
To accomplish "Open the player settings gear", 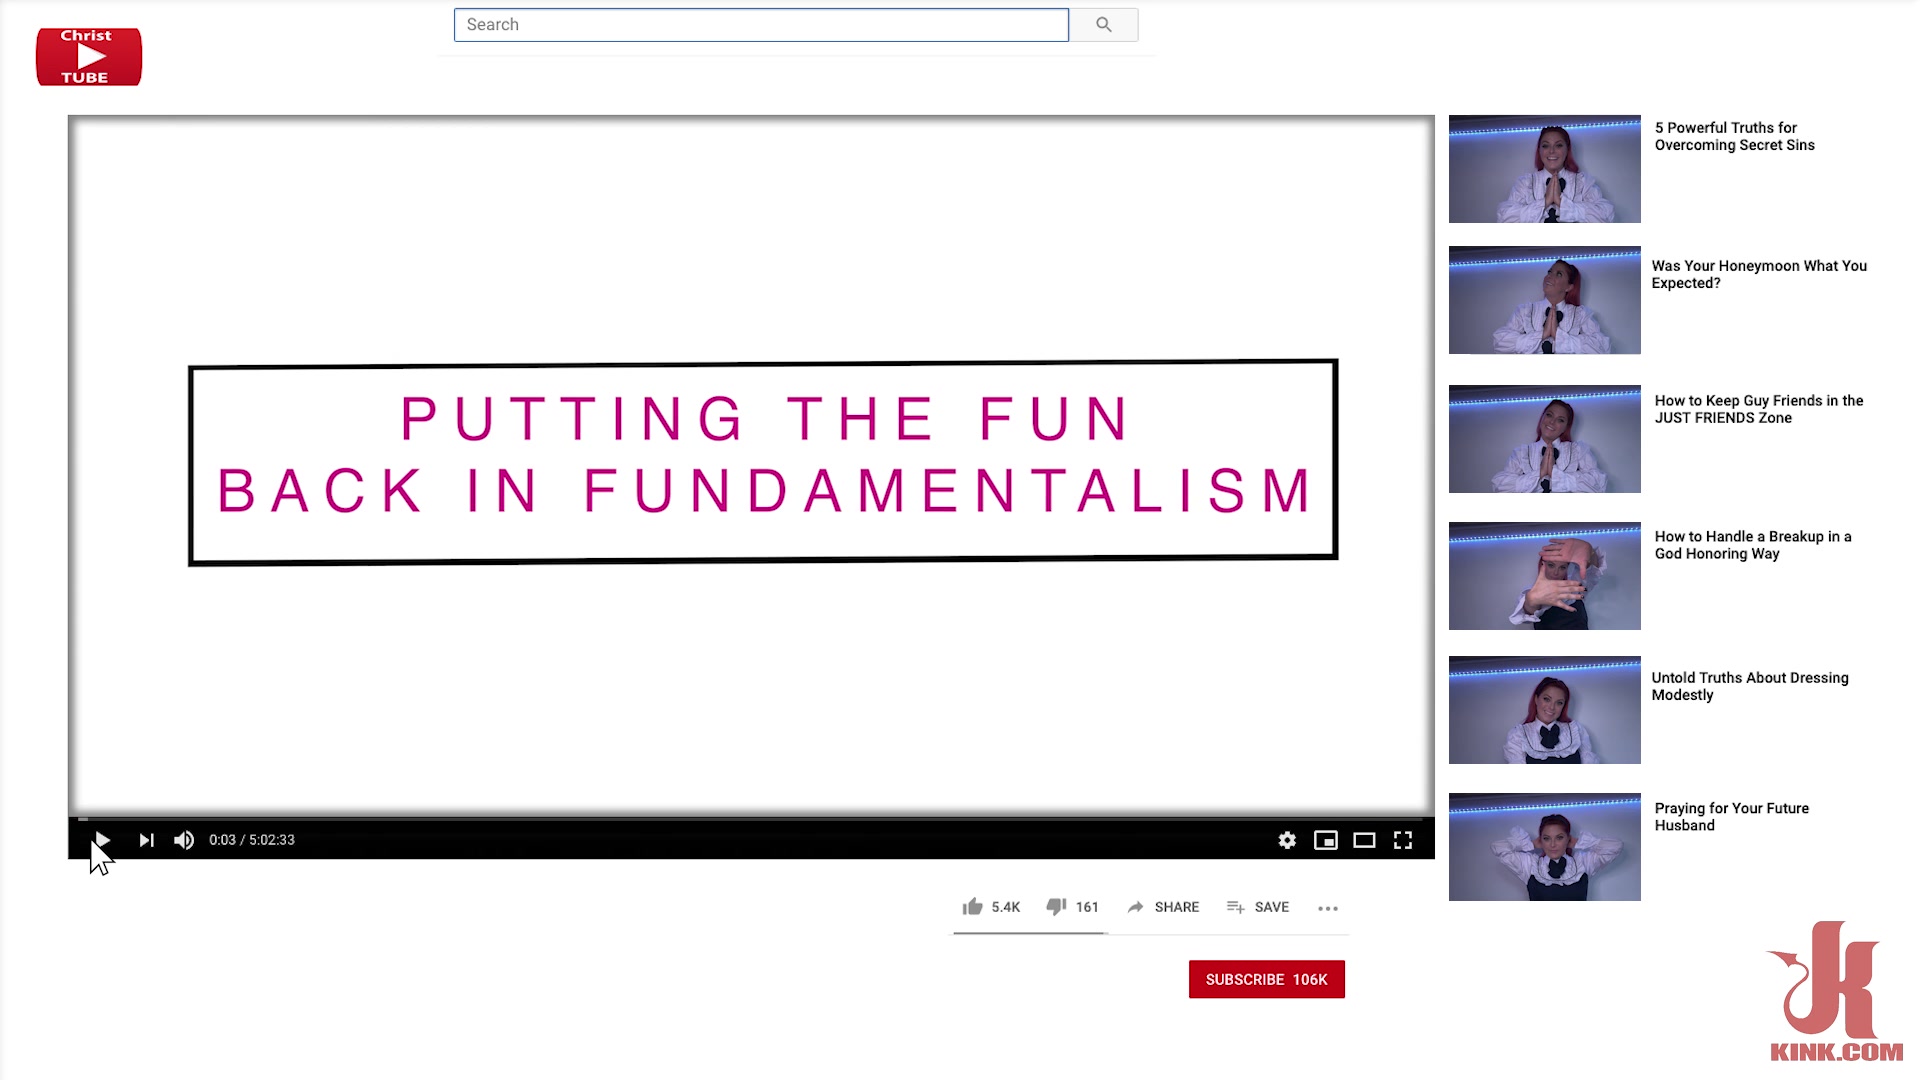I will [x=1287, y=840].
